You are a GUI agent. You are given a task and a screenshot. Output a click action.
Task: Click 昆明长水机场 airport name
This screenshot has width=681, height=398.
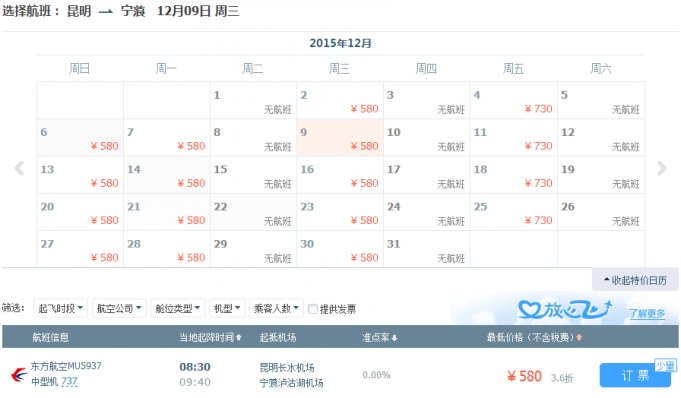point(287,368)
